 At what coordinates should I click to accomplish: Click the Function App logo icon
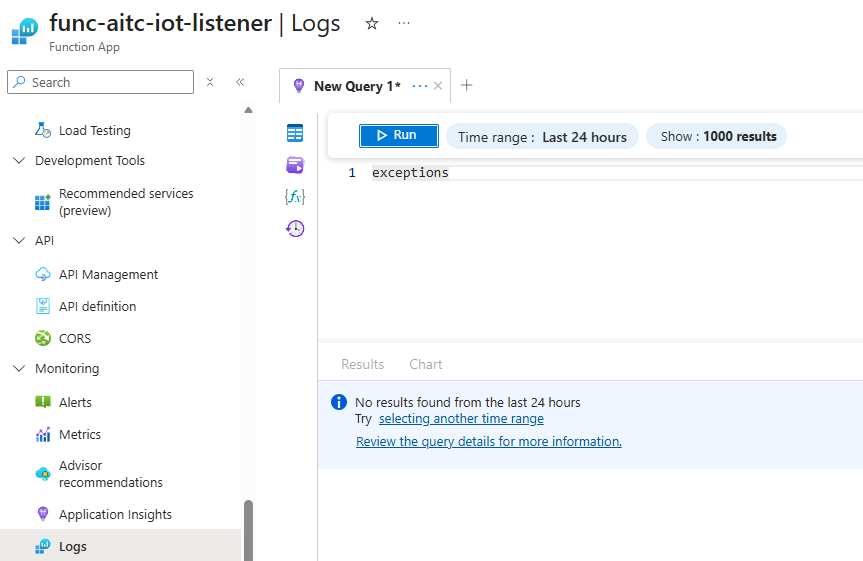(x=24, y=31)
